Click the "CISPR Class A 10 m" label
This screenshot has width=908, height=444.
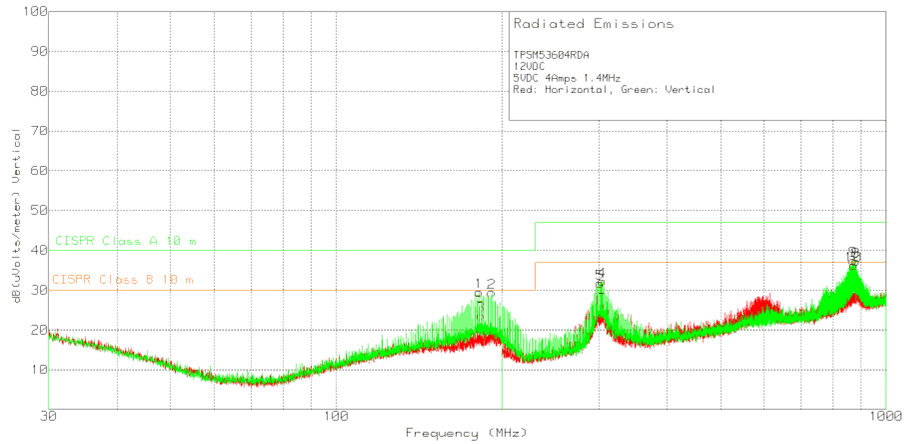(126, 241)
